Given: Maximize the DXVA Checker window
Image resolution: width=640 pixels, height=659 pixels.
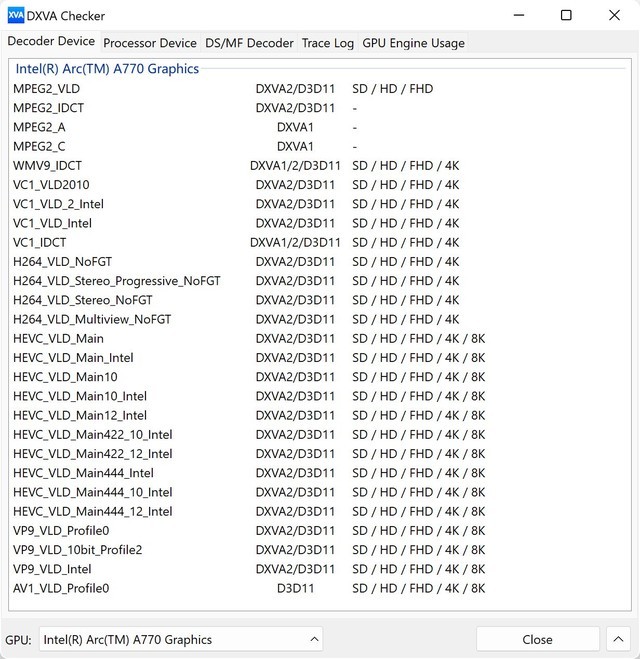Looking at the screenshot, I should click(x=566, y=16).
